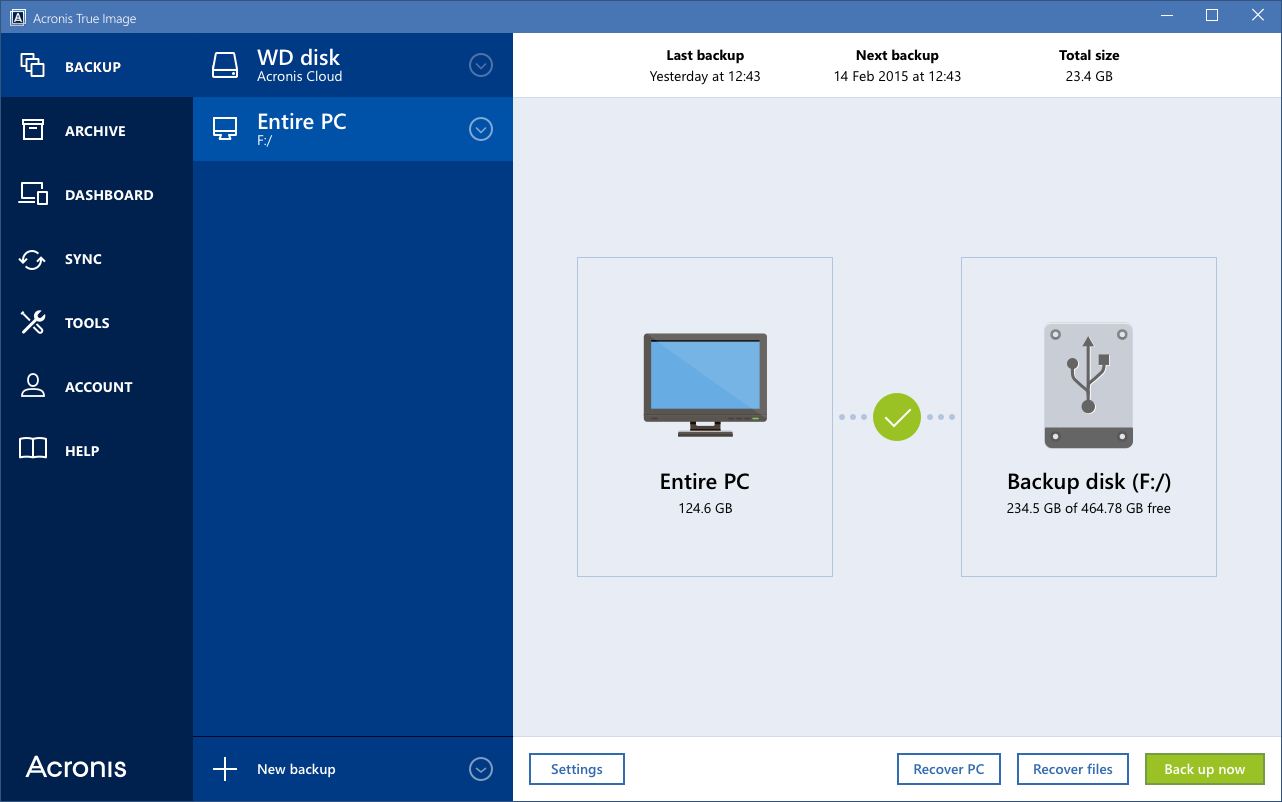Click the Sync arrows icon
The width and height of the screenshot is (1282, 802).
33,259
